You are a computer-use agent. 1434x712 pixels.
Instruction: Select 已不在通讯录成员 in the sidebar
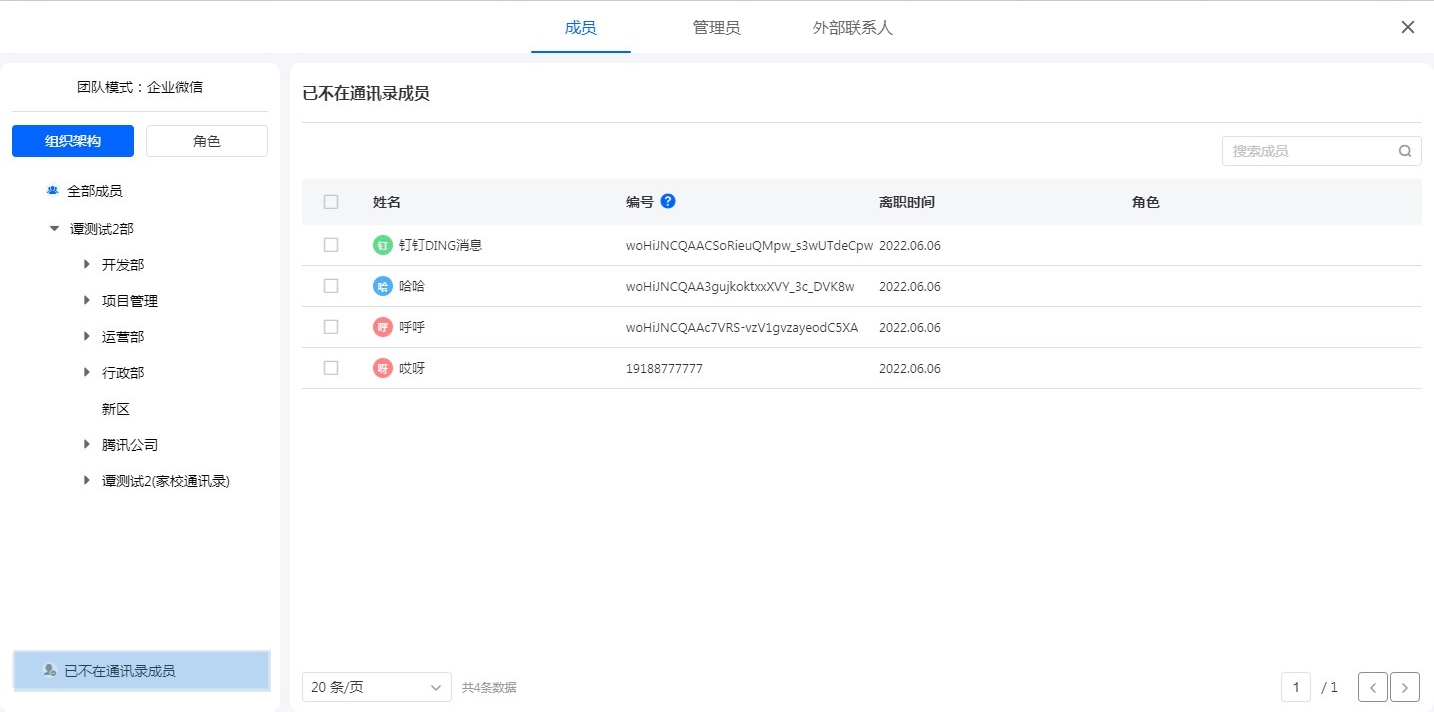(x=141, y=671)
